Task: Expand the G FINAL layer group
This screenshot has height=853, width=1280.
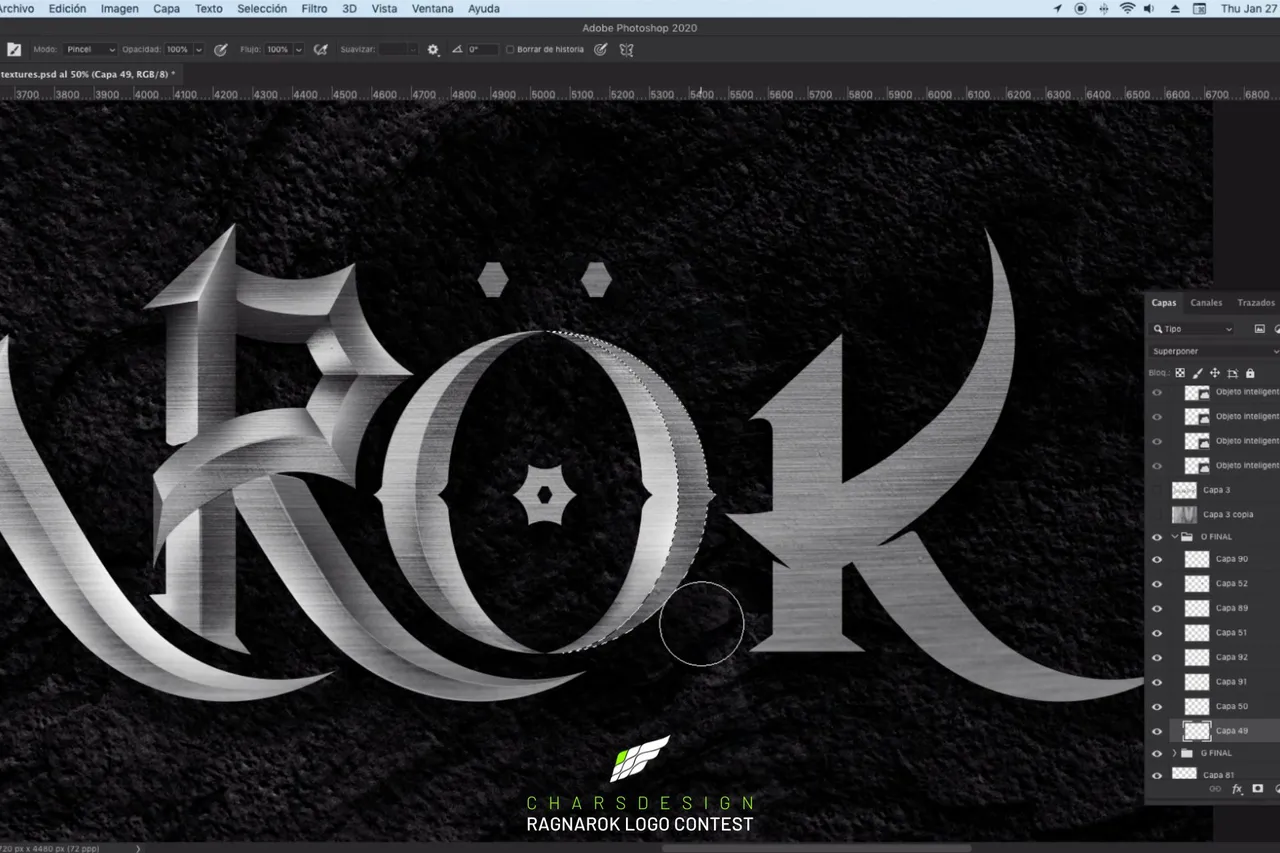Action: [x=1175, y=753]
